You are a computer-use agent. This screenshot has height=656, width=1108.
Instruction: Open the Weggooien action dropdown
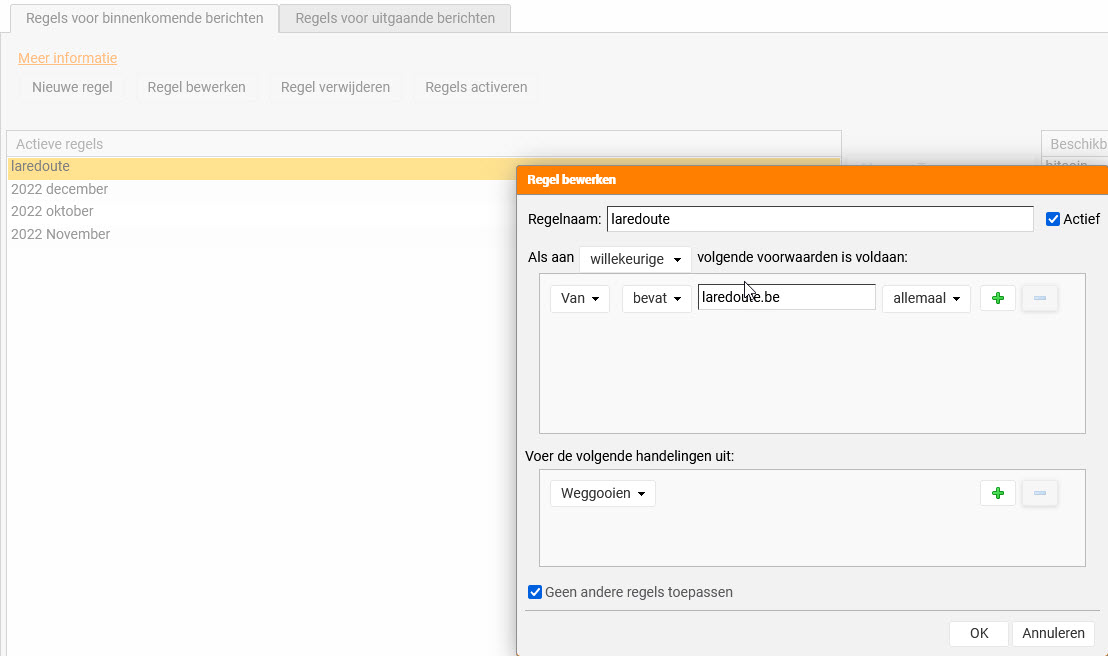click(x=603, y=493)
